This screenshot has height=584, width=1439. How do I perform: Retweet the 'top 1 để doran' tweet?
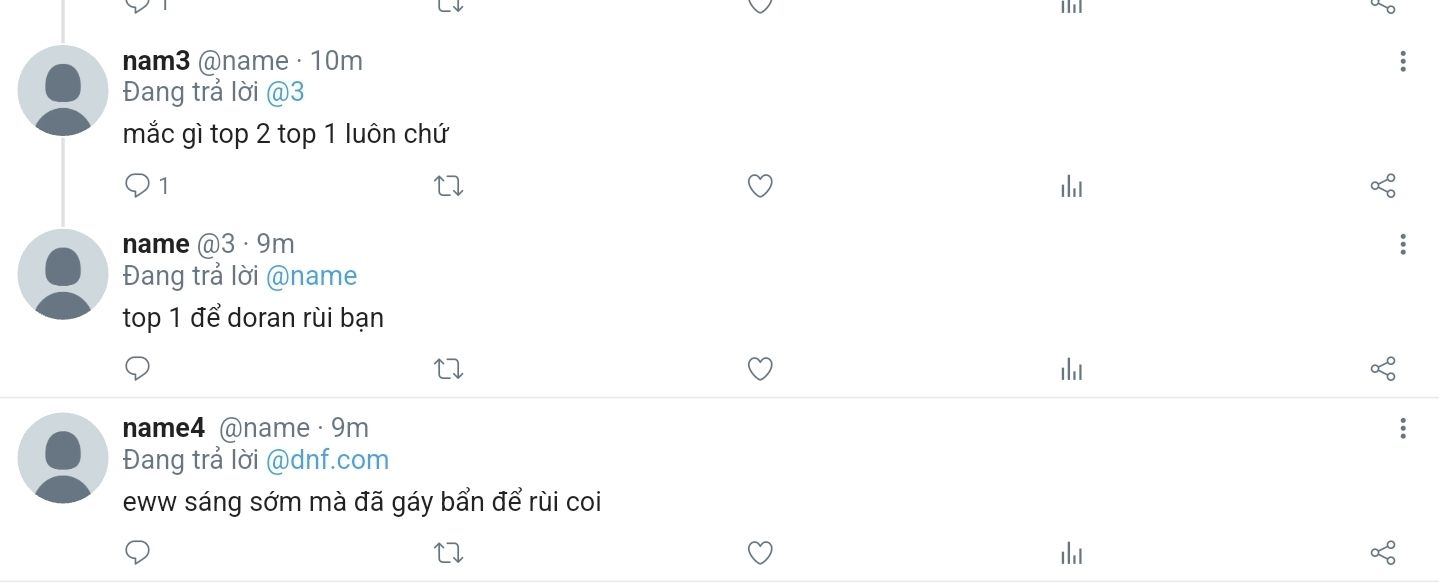point(449,369)
